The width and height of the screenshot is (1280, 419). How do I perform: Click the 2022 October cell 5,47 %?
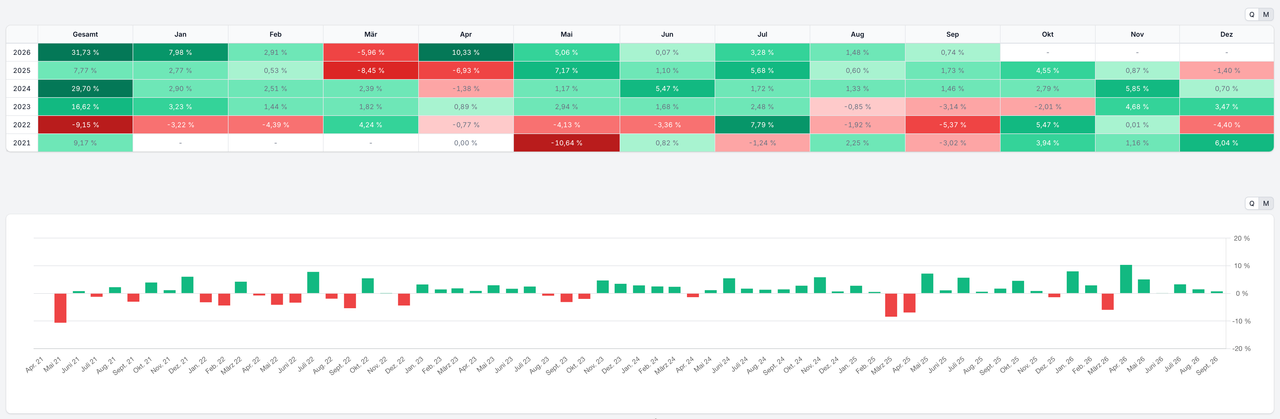[x=1047, y=124]
